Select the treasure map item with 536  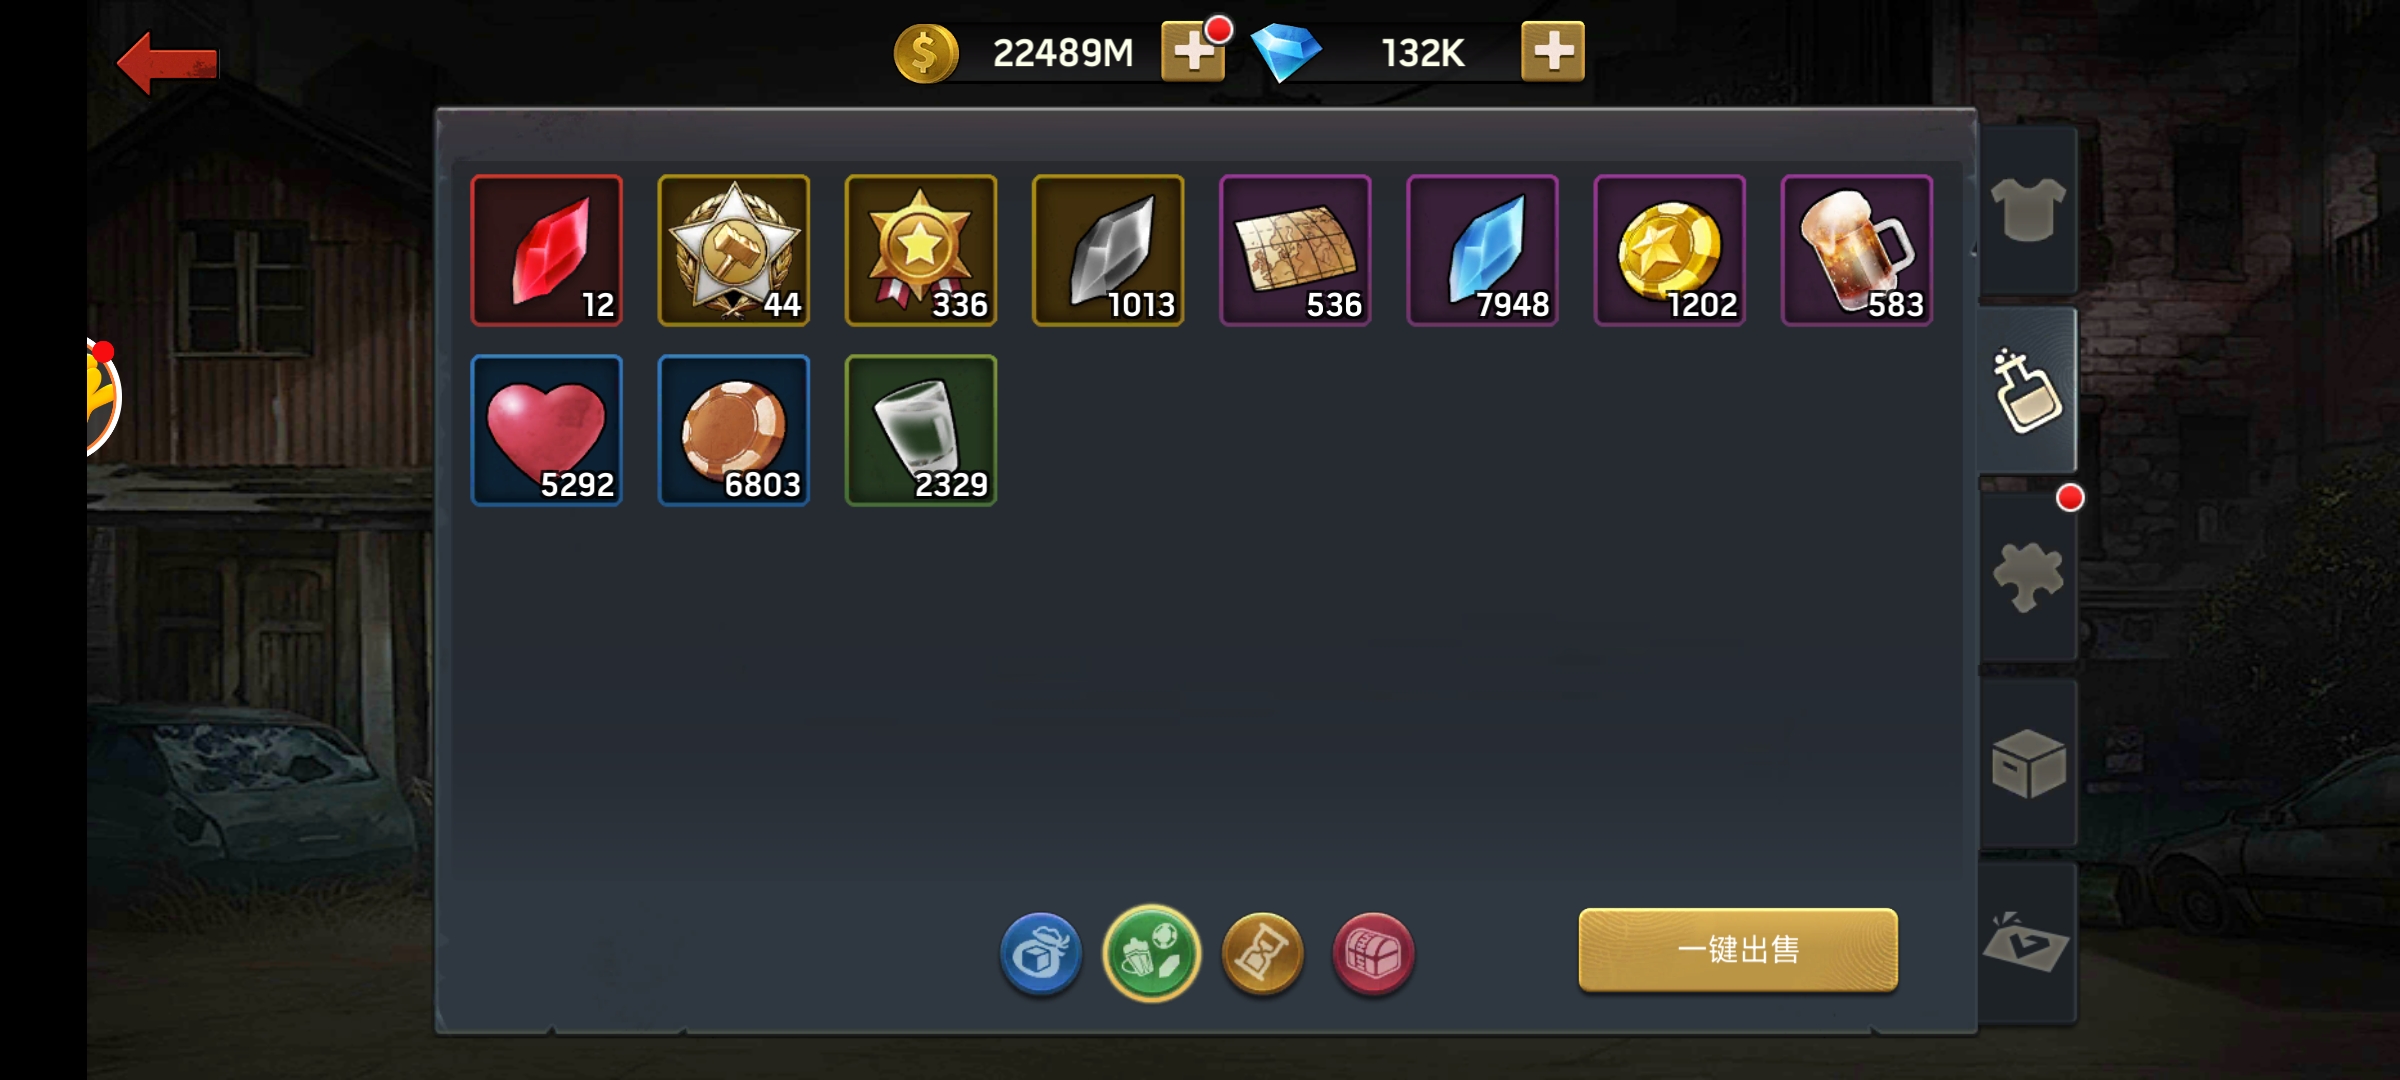(x=1295, y=250)
